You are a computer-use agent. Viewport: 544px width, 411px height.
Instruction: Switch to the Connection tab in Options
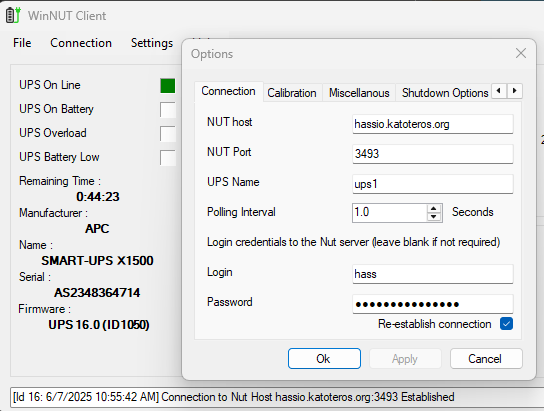click(228, 91)
